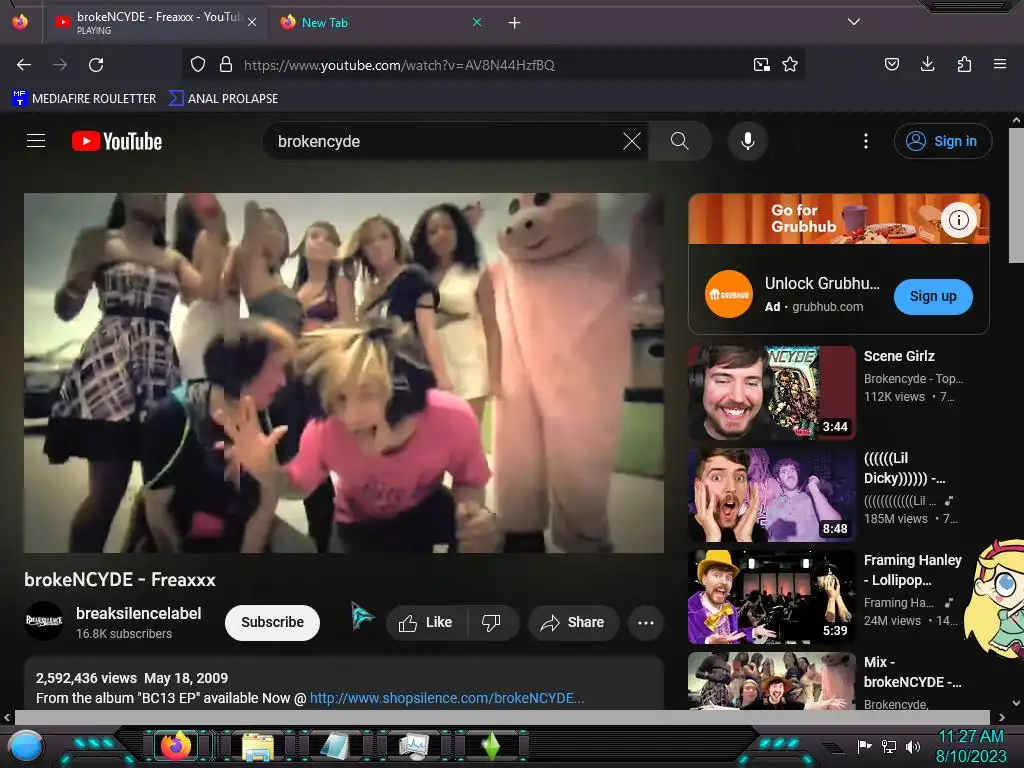Click the Sign in button
1024x768 pixels.
point(943,141)
